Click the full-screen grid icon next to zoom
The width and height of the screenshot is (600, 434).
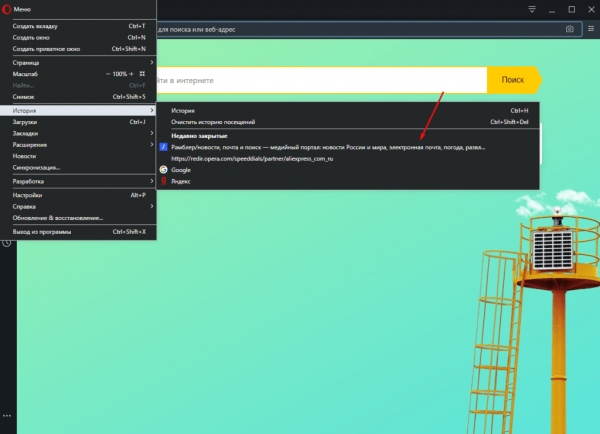pos(142,74)
